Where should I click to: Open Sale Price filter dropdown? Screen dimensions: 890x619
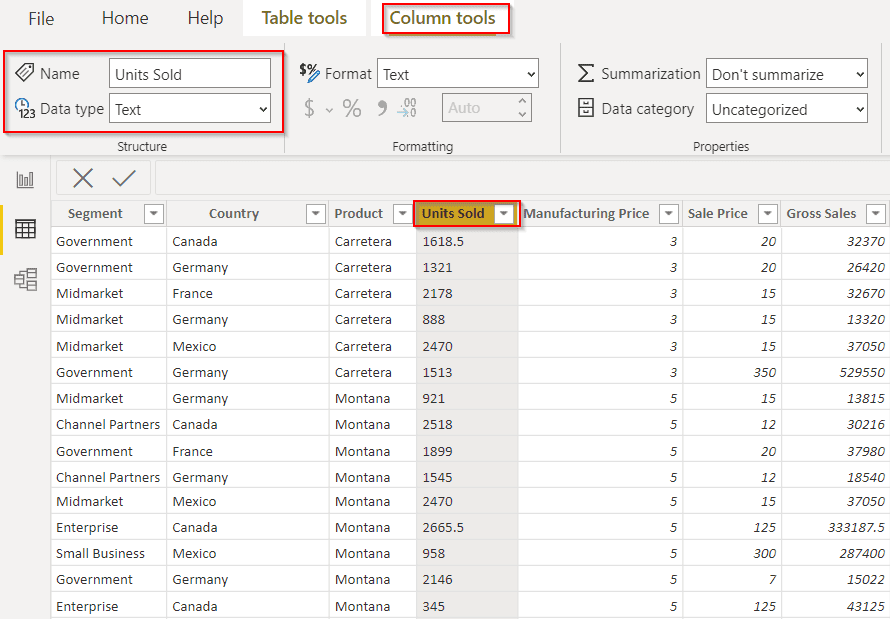767,214
